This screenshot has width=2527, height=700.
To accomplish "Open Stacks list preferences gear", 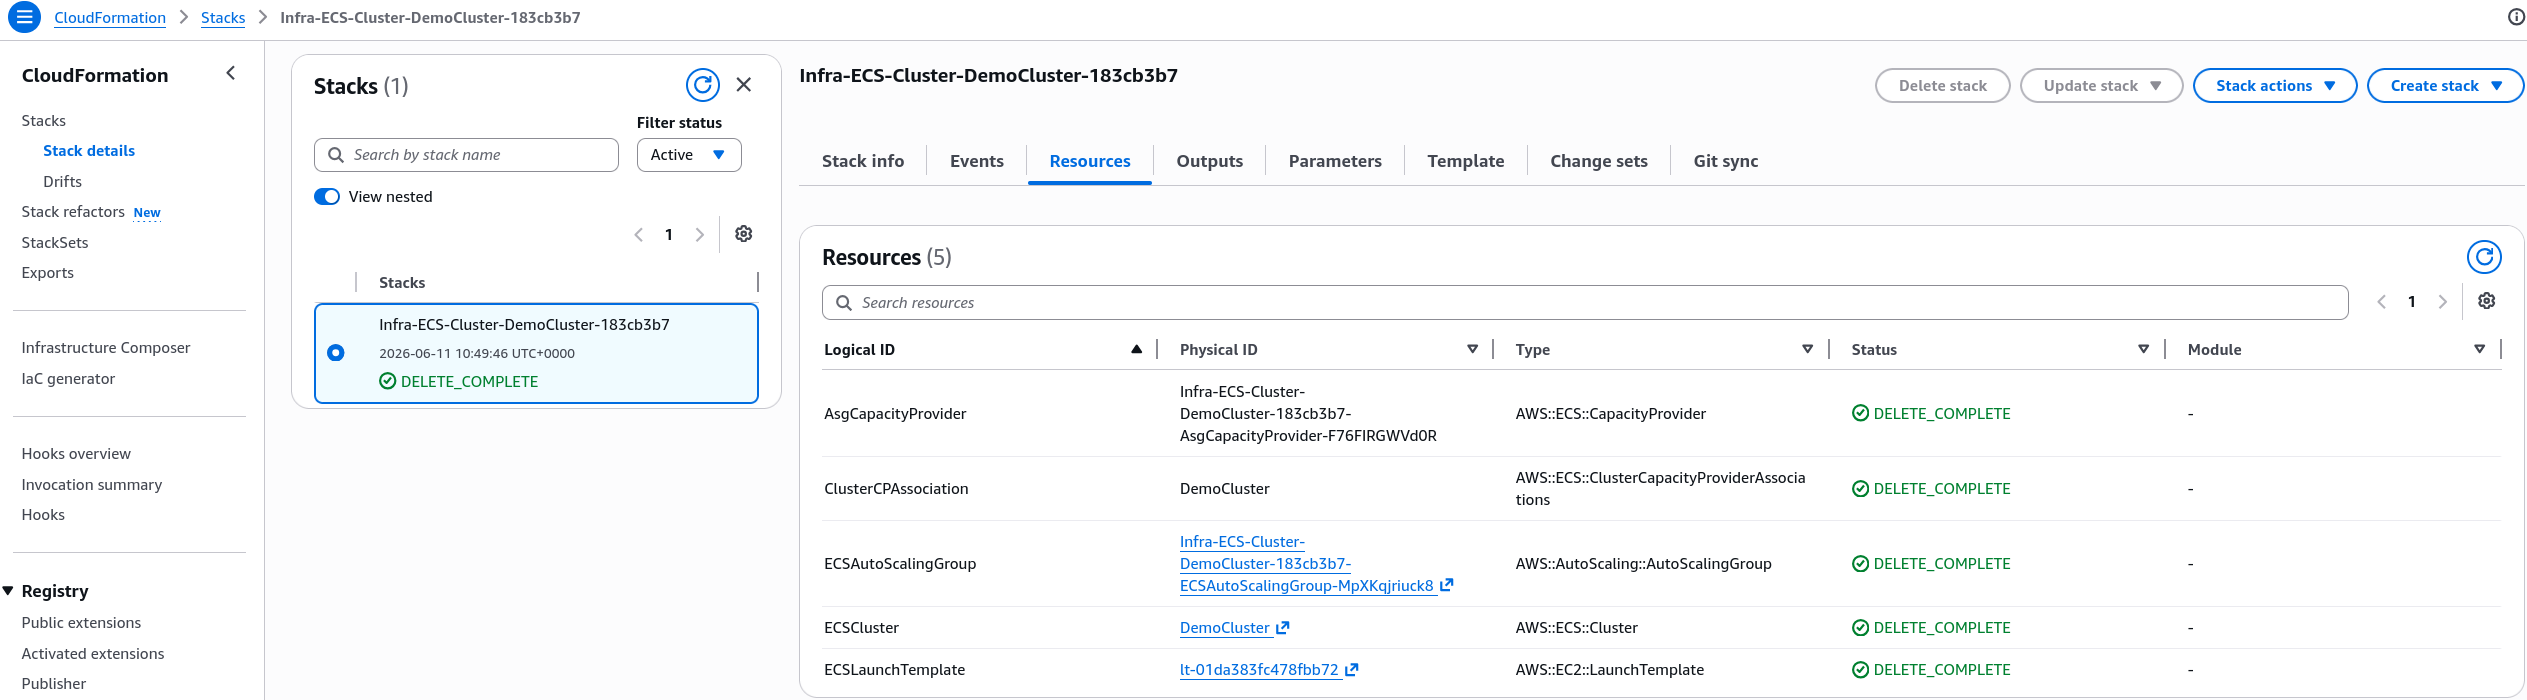I will [744, 234].
